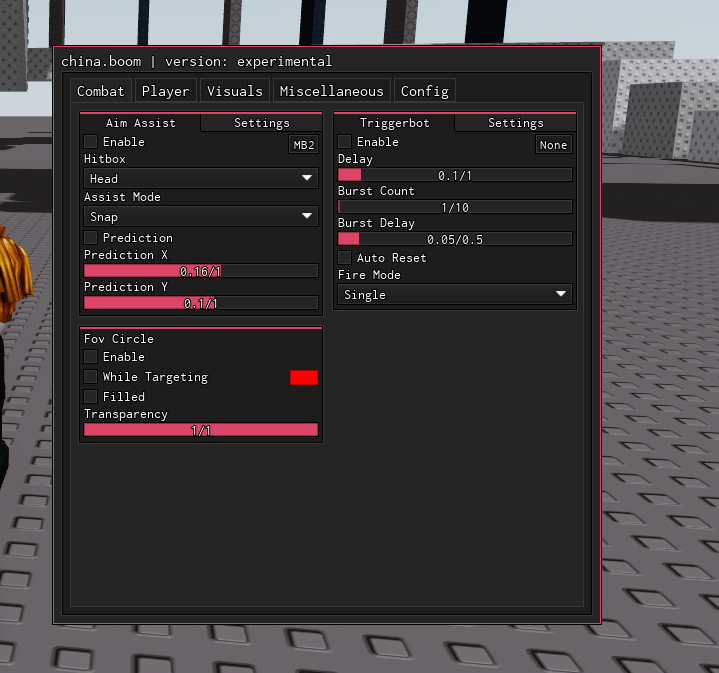
Task: Expand the Hitbox Head dropdown
Action: point(201,178)
